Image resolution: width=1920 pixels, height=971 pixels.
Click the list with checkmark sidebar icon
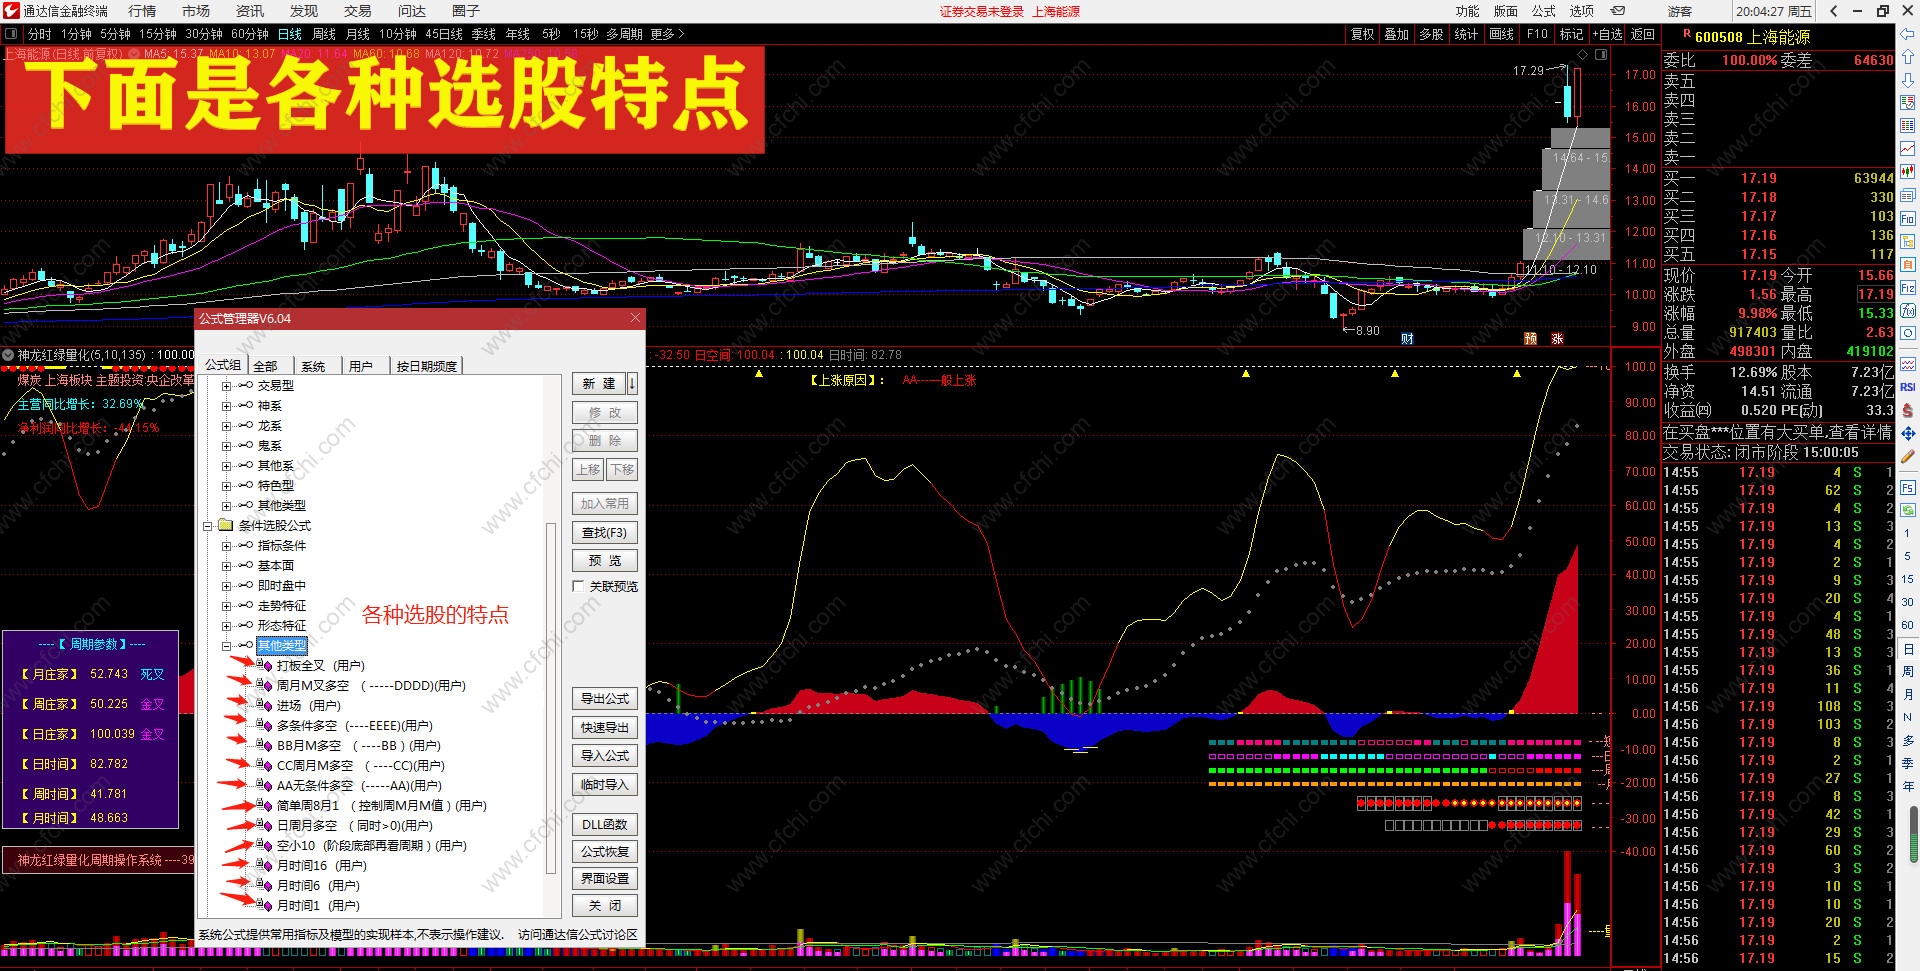1908,103
